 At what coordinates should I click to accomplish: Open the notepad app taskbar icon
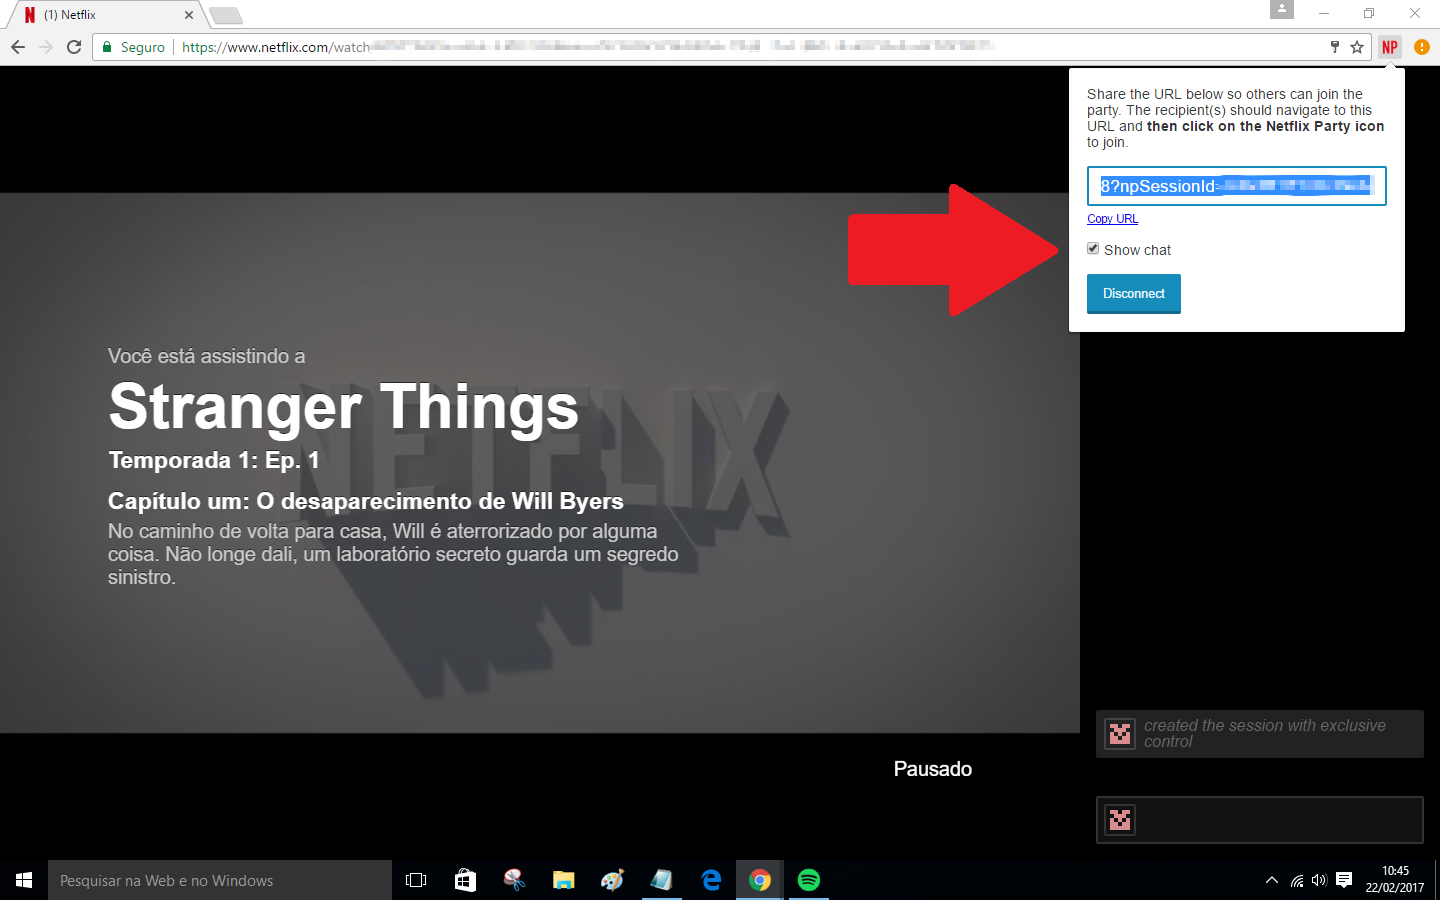(x=661, y=880)
